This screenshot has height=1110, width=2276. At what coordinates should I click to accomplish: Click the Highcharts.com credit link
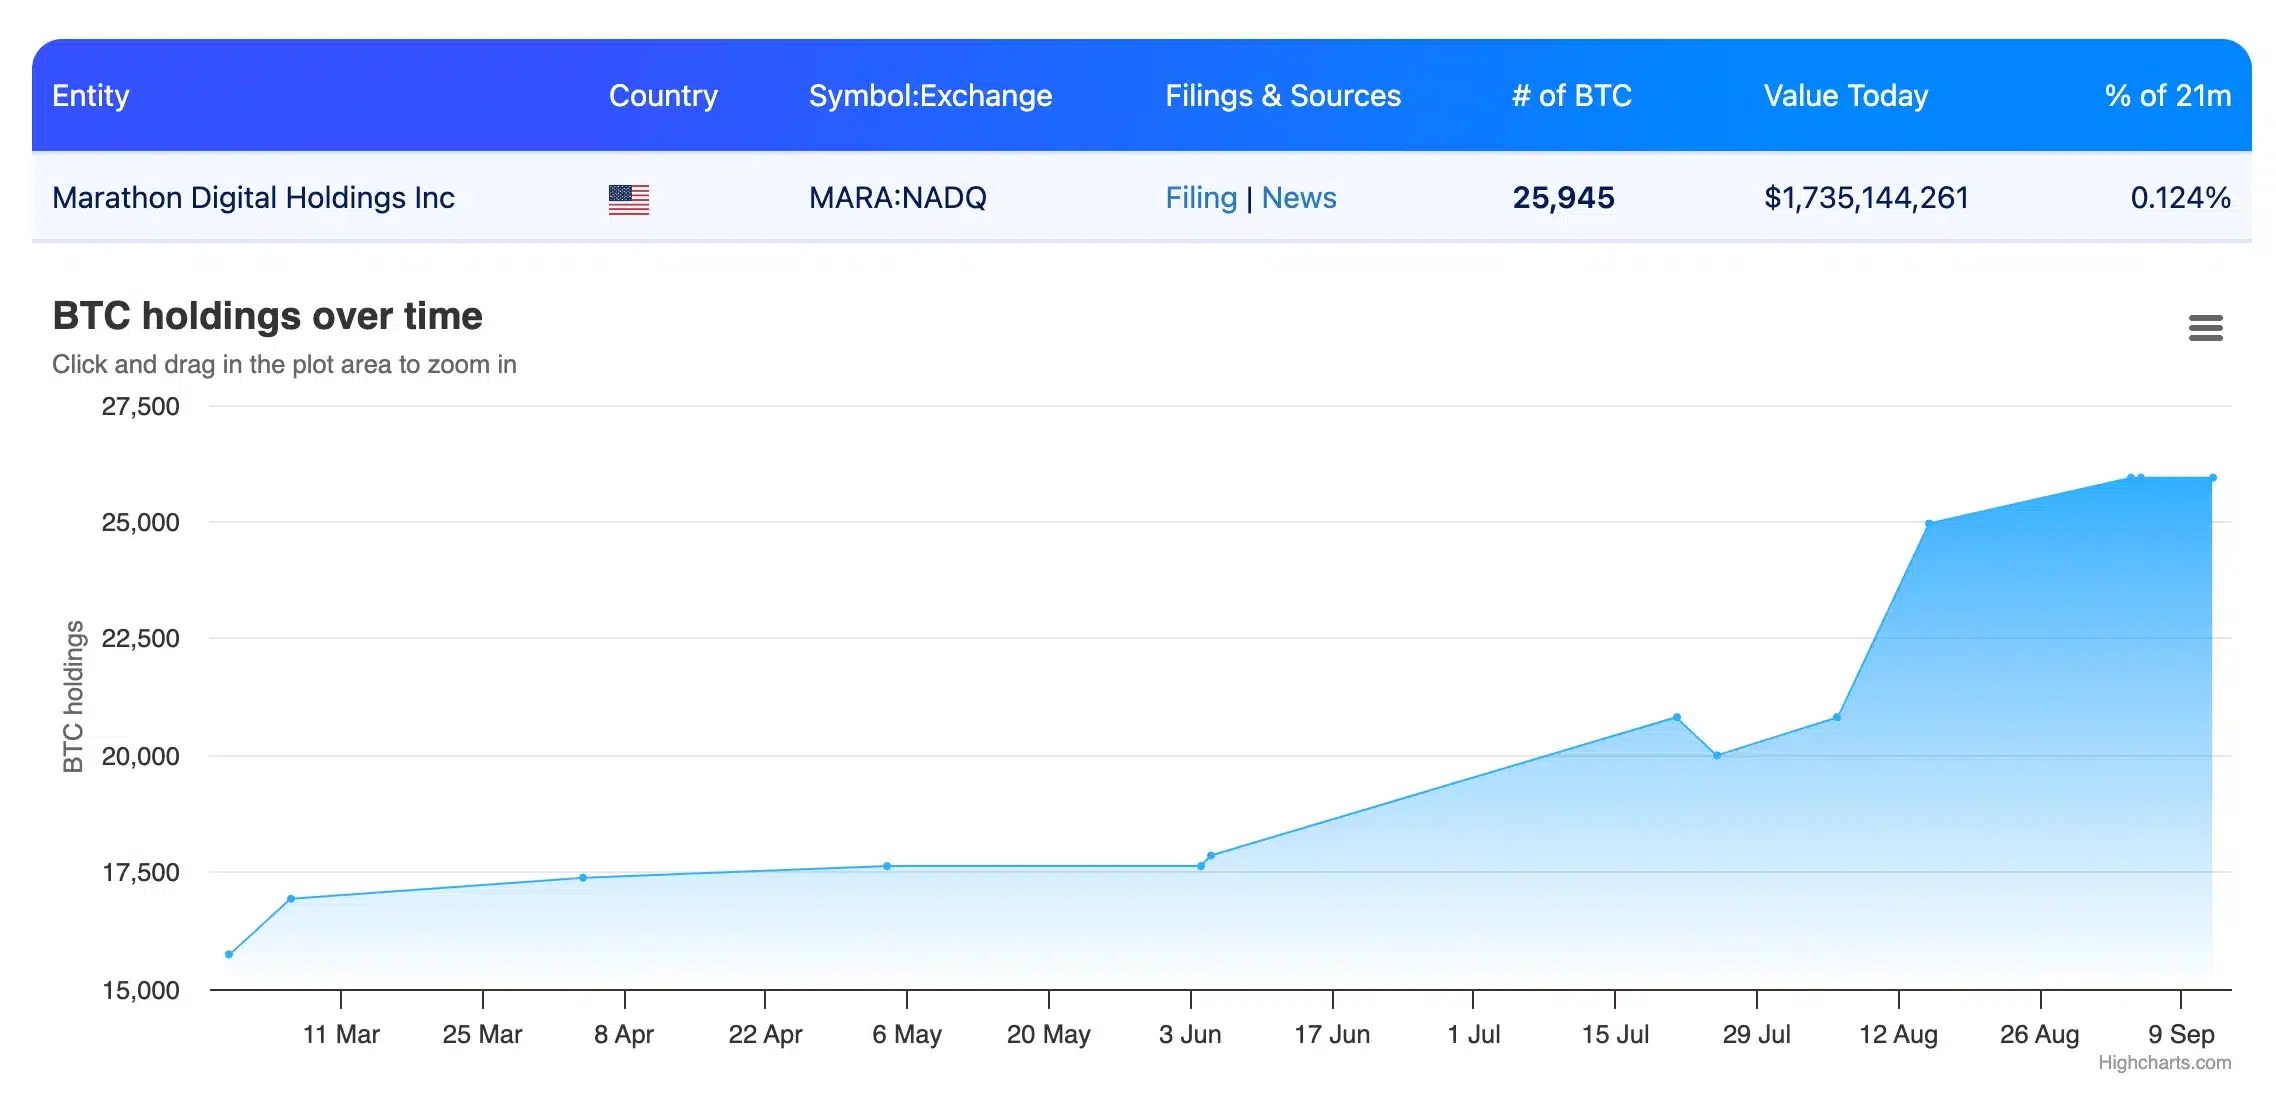pyautogui.click(x=2163, y=1063)
